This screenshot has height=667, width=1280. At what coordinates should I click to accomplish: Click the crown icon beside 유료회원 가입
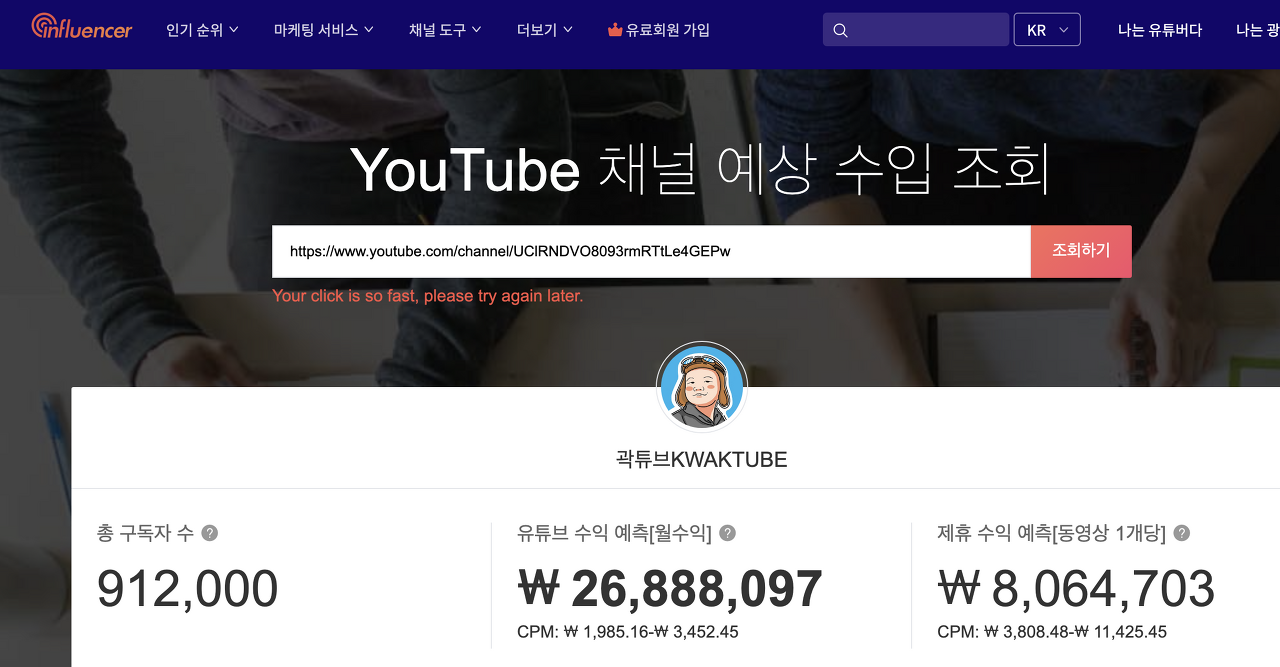point(615,30)
